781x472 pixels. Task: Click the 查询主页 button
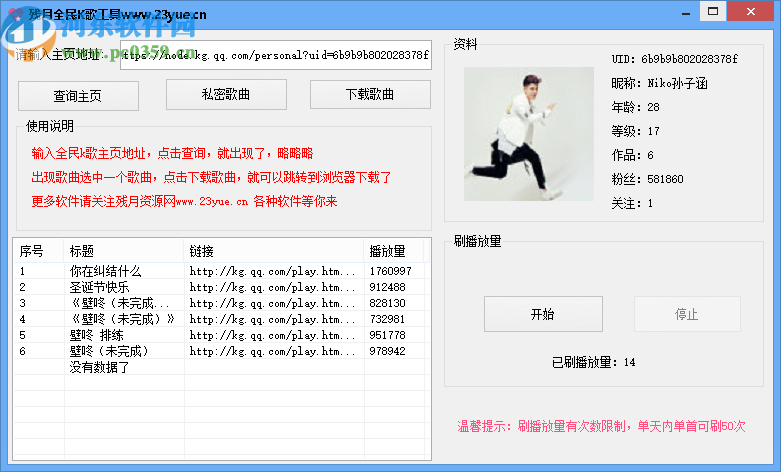click(78, 96)
